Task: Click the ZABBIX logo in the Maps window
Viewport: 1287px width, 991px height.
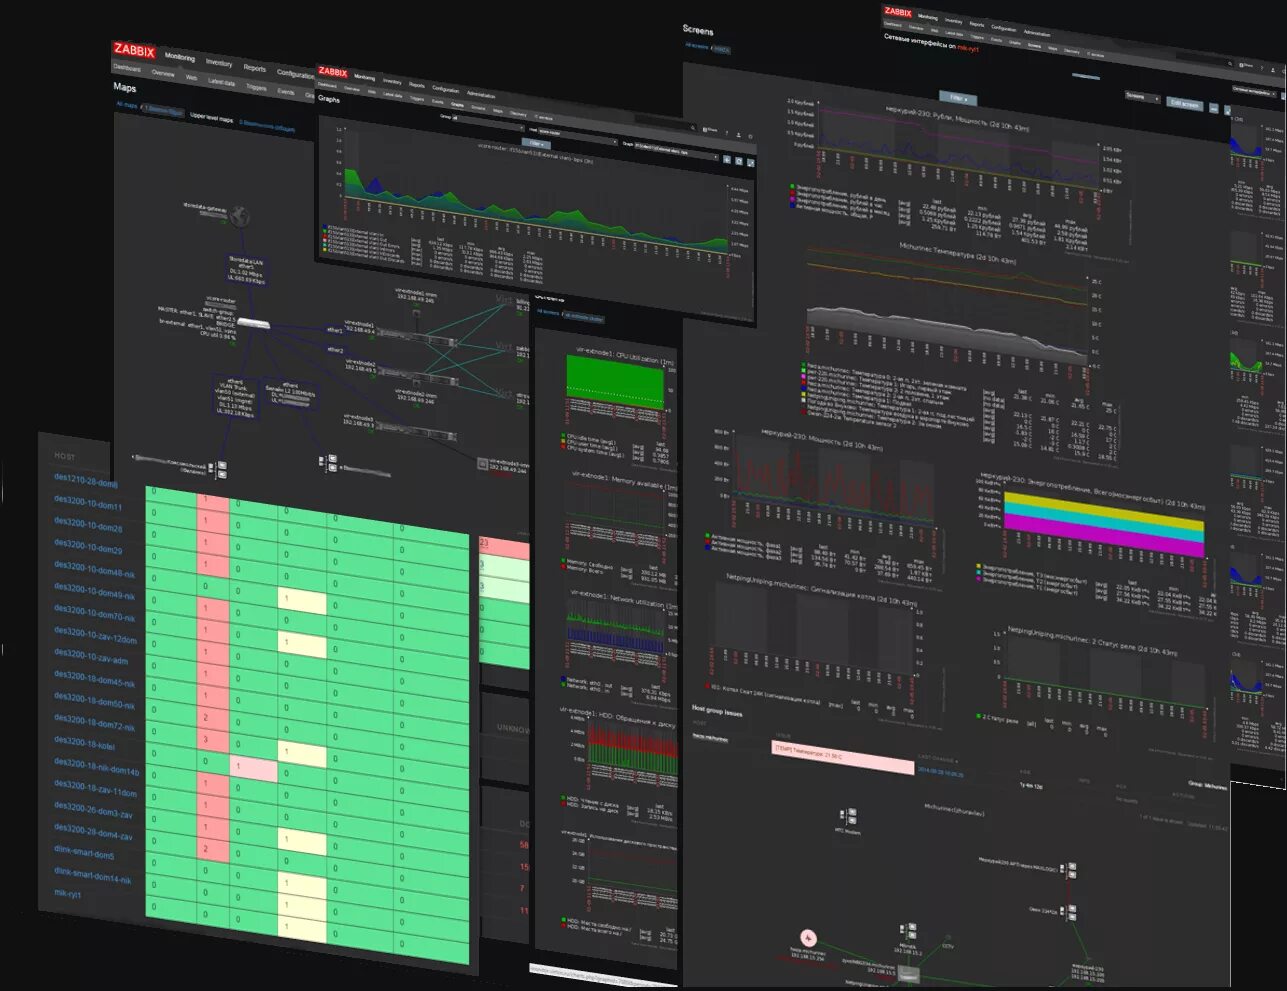Action: (134, 51)
